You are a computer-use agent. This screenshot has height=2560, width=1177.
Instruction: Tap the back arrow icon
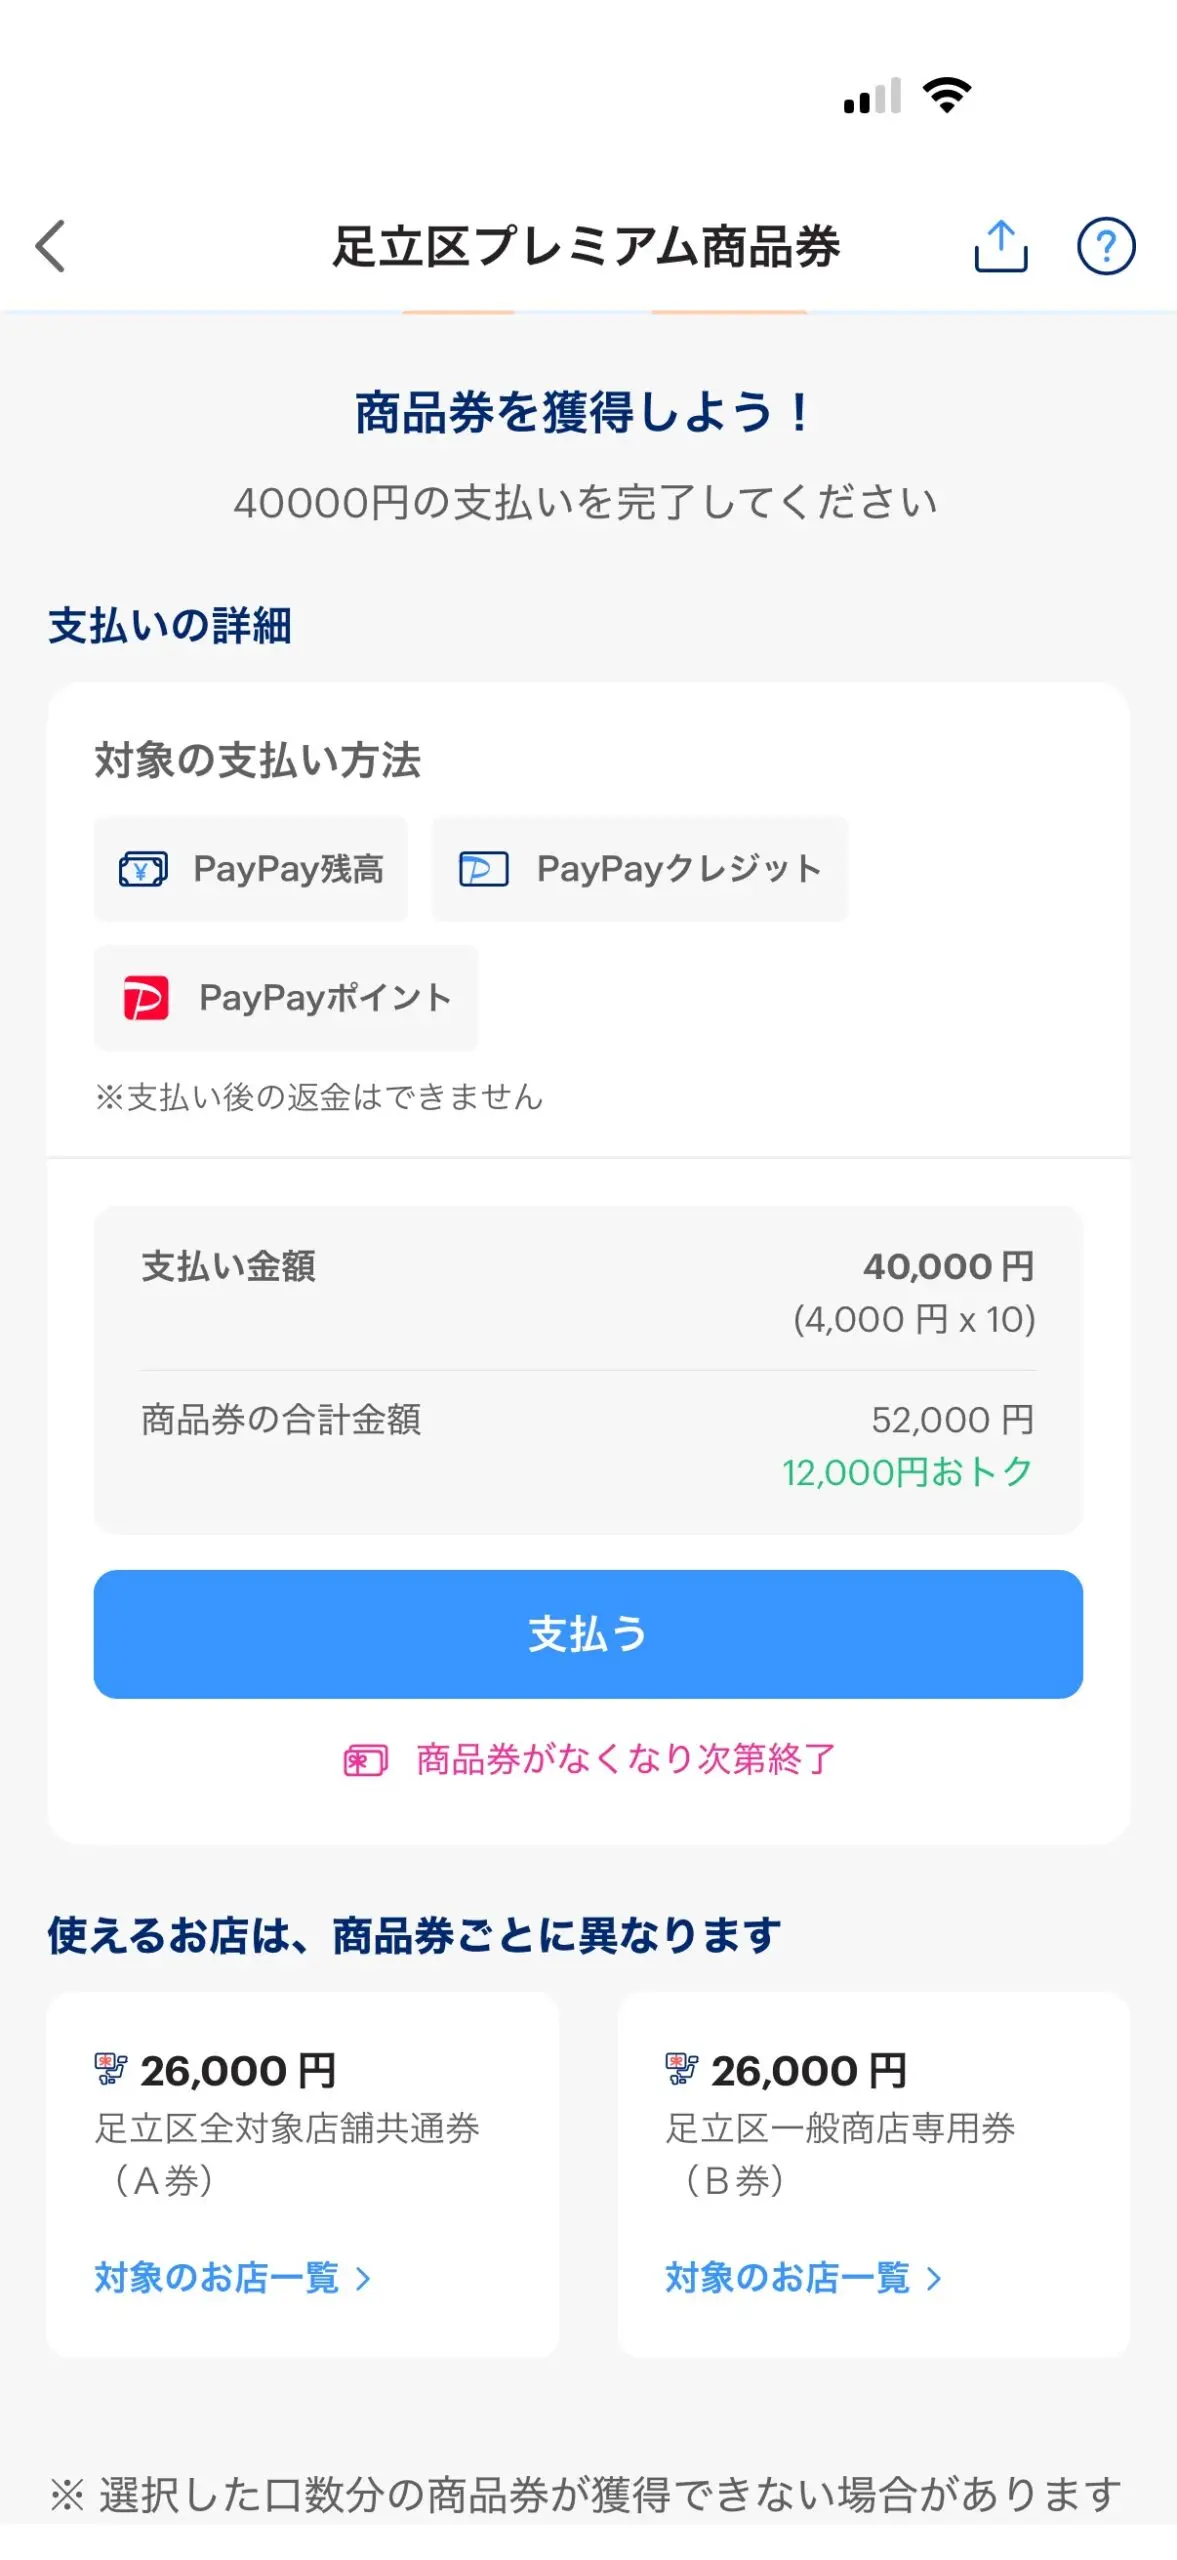click(x=51, y=246)
